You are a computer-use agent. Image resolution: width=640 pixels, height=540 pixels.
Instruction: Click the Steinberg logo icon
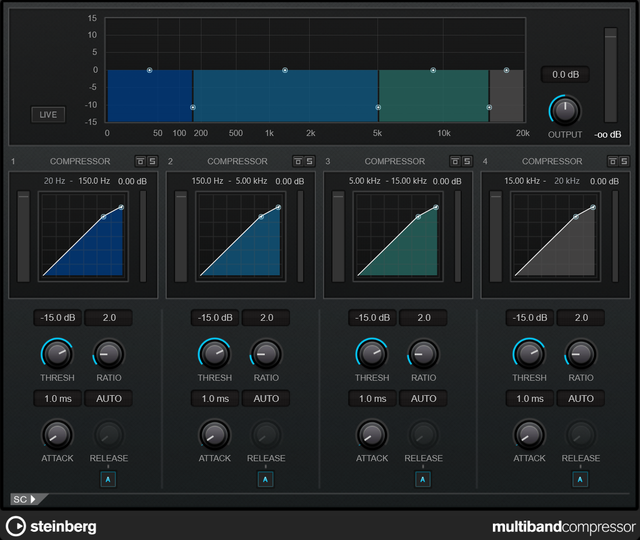pos(16,526)
